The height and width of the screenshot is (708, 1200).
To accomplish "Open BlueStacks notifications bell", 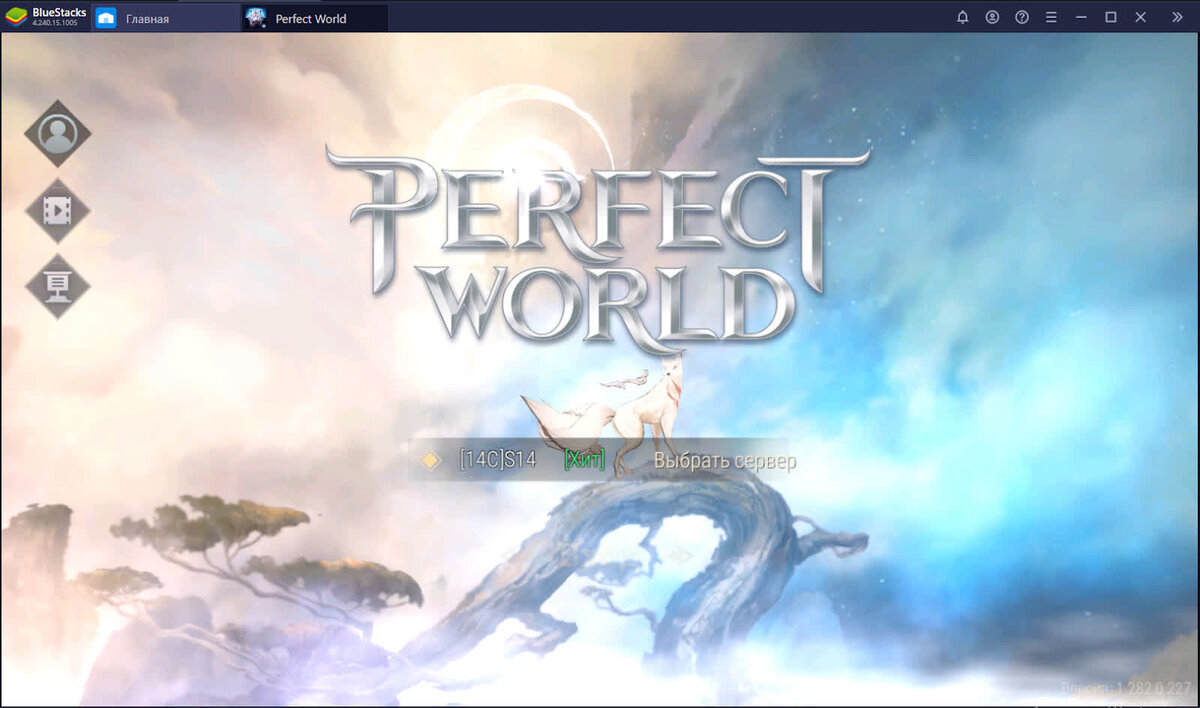I will tap(962, 17).
